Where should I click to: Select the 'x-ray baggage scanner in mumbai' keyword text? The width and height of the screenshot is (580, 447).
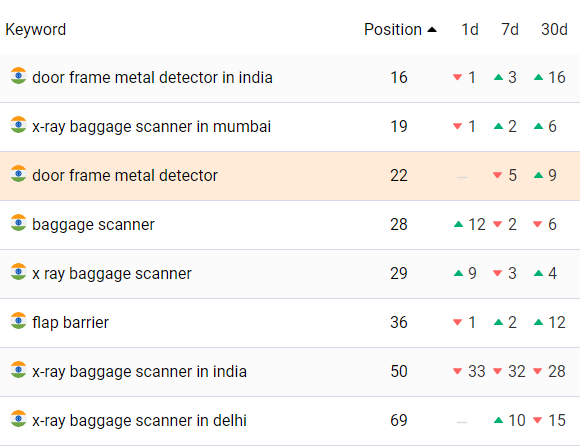pyautogui.click(x=152, y=127)
